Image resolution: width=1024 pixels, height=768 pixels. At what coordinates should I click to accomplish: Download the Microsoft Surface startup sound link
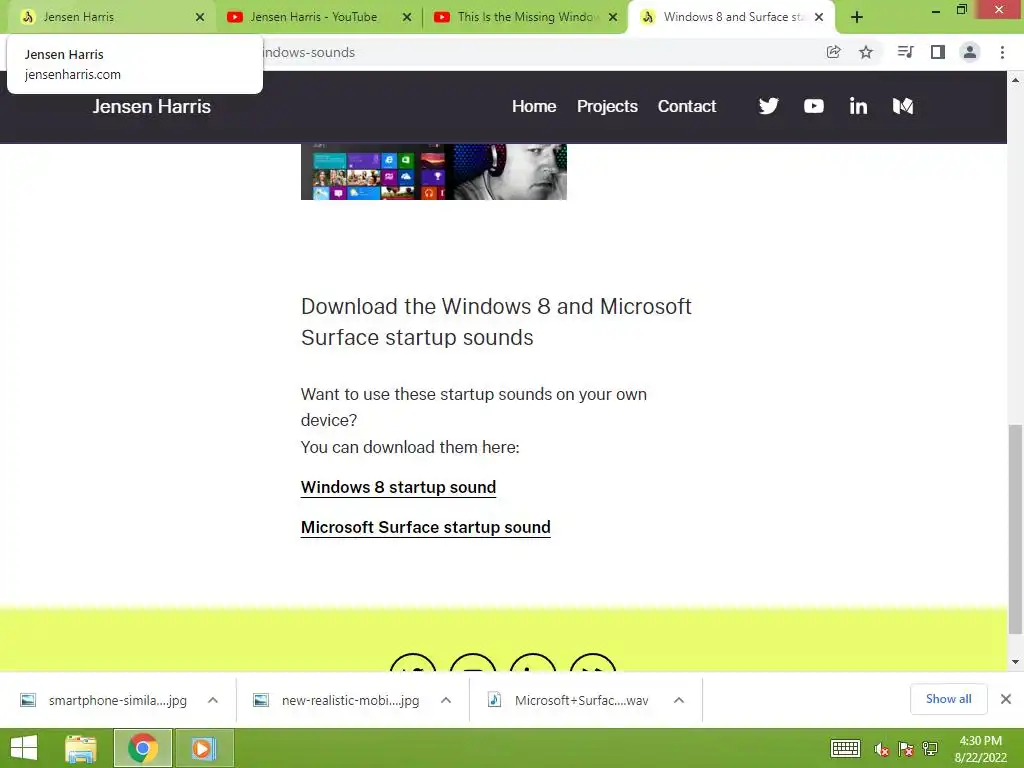pyautogui.click(x=425, y=527)
